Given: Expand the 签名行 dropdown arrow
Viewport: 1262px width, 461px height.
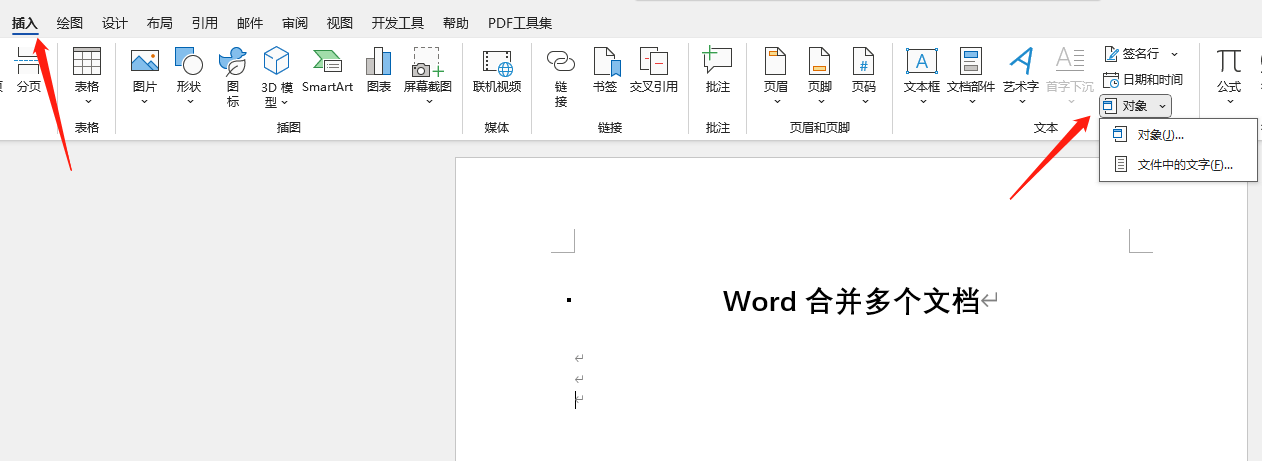Looking at the screenshot, I should pyautogui.click(x=1174, y=54).
